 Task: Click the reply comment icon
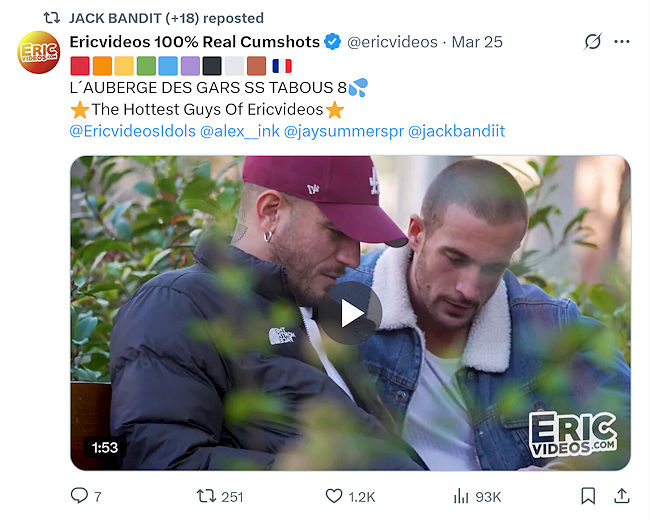[79, 496]
